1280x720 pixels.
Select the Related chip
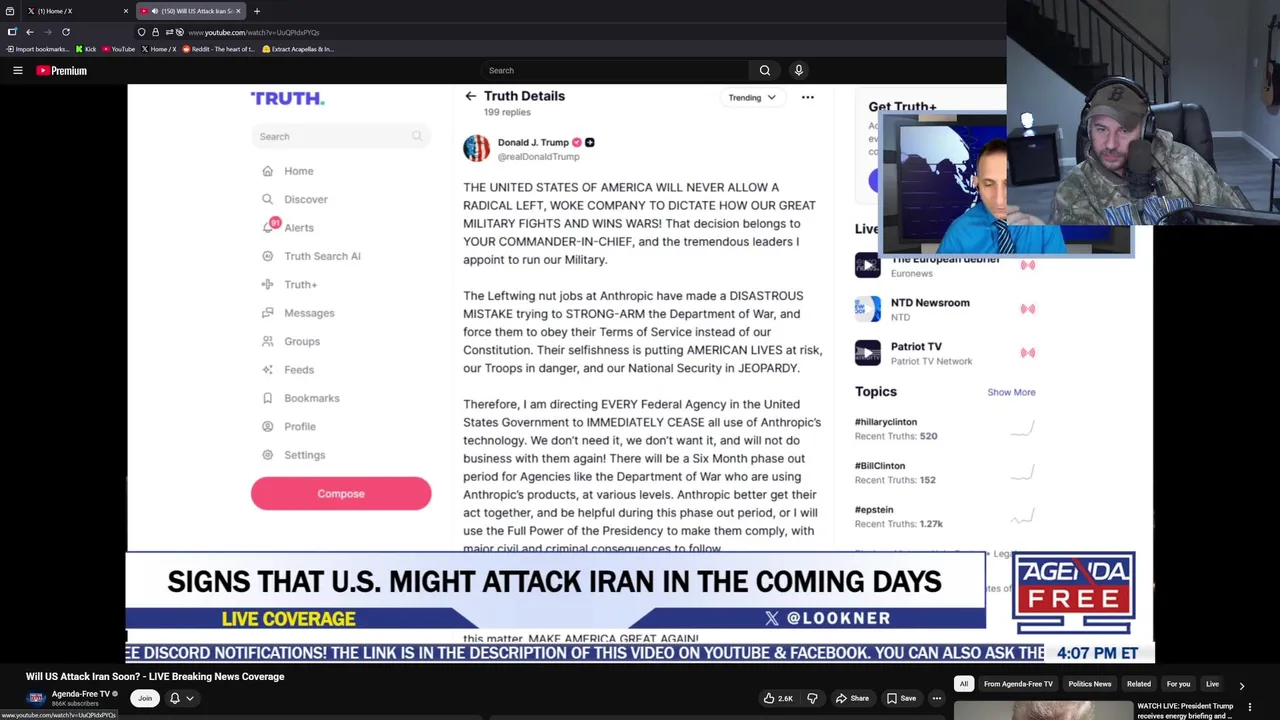pyautogui.click(x=1139, y=684)
